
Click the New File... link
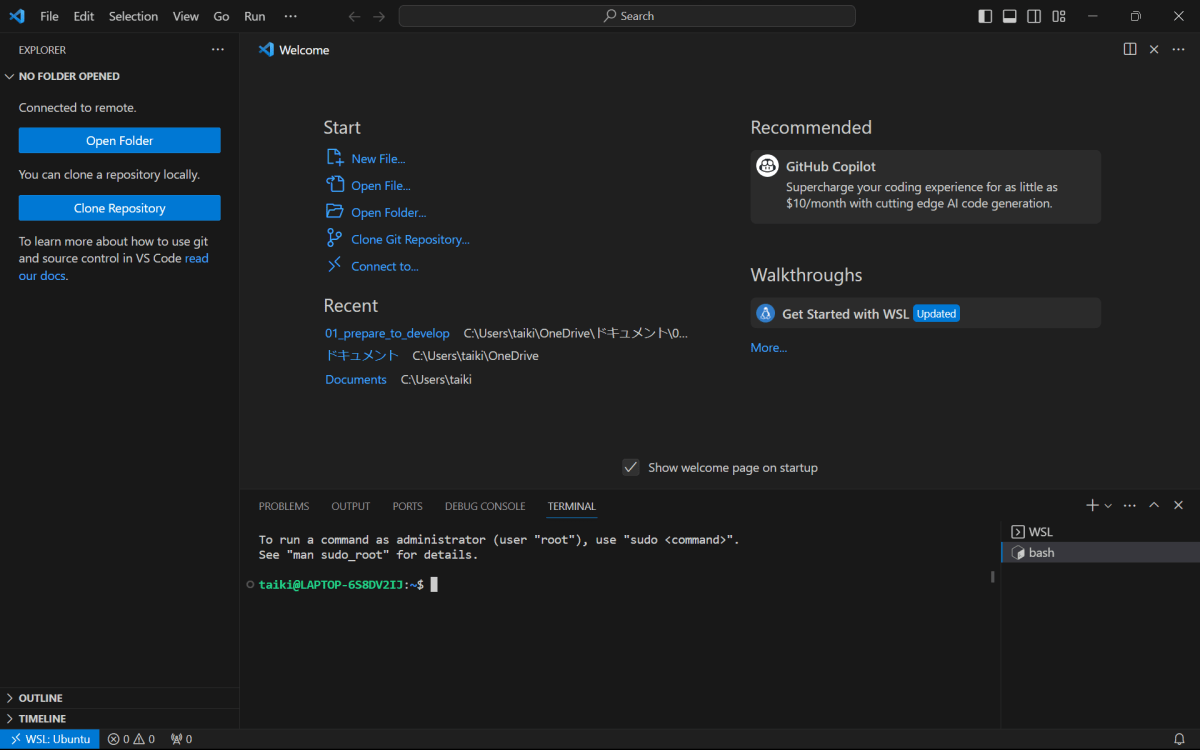(x=378, y=158)
